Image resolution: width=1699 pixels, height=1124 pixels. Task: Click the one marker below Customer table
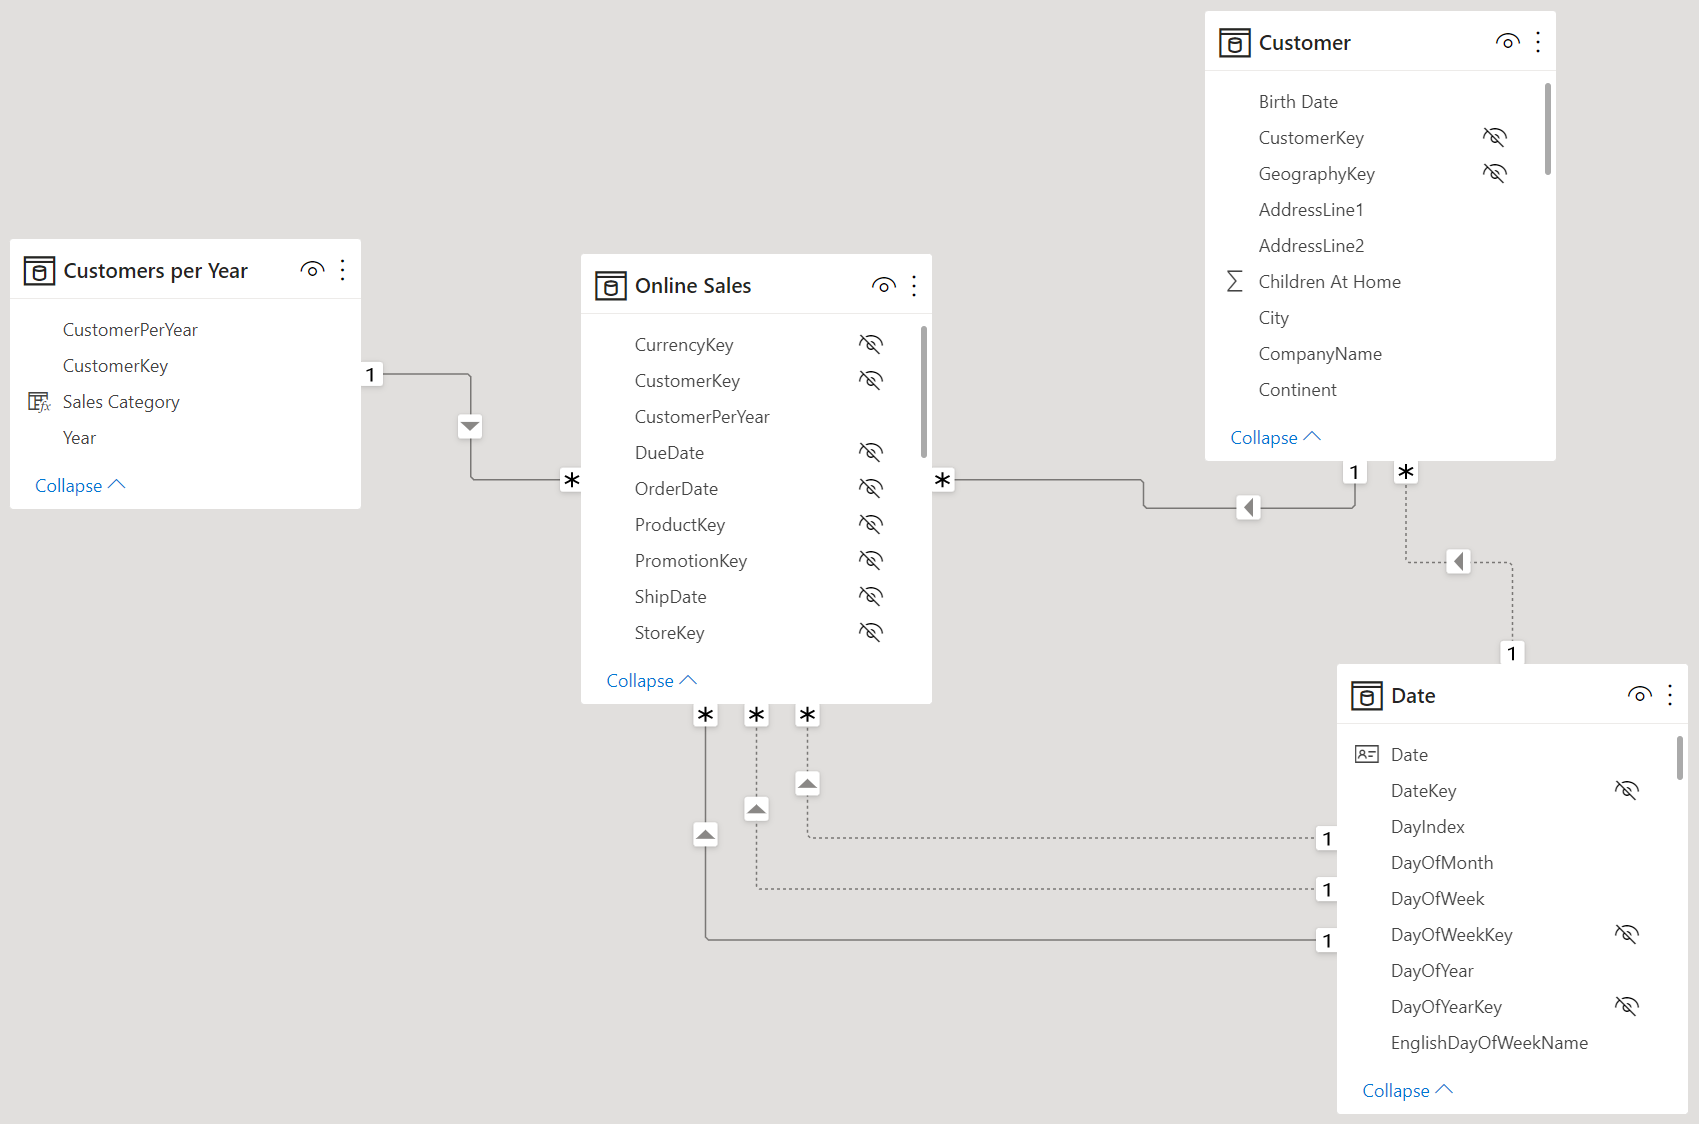(x=1354, y=472)
